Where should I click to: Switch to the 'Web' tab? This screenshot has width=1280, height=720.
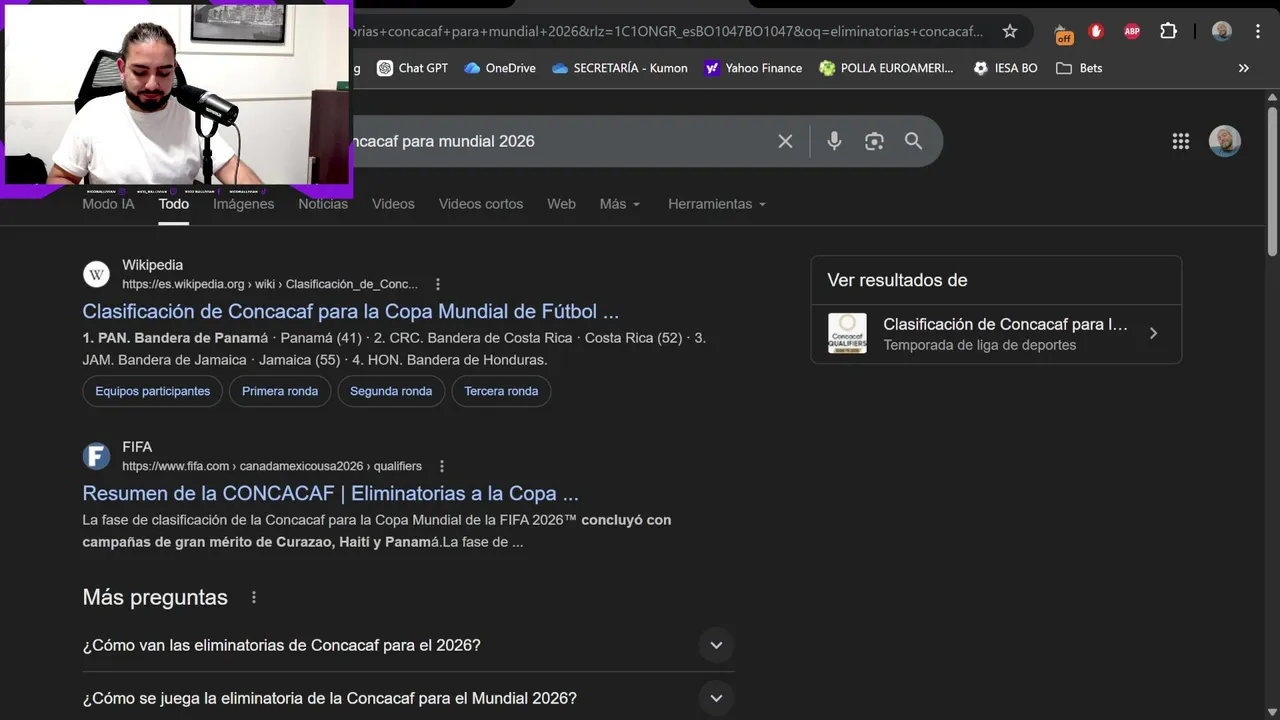[561, 204]
